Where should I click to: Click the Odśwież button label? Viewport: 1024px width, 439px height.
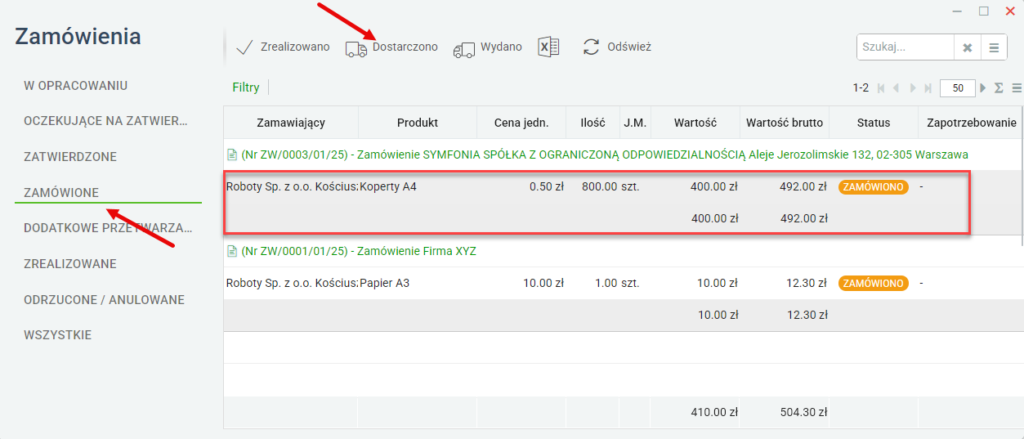(630, 47)
